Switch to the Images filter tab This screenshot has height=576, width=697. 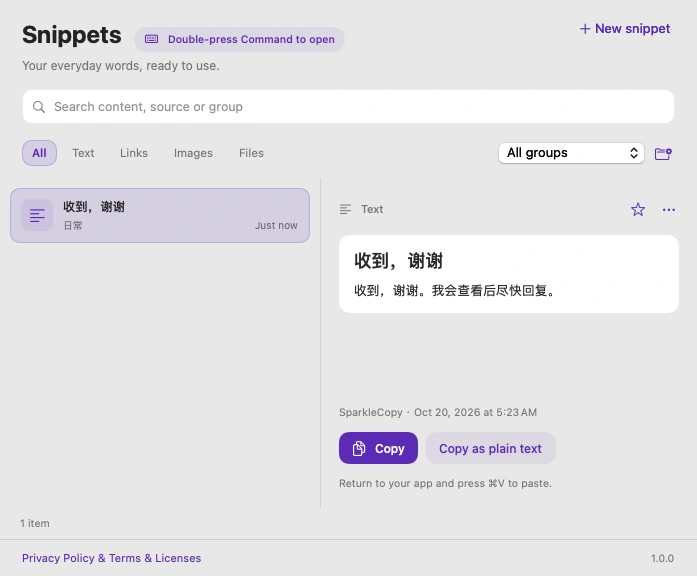(x=193, y=153)
